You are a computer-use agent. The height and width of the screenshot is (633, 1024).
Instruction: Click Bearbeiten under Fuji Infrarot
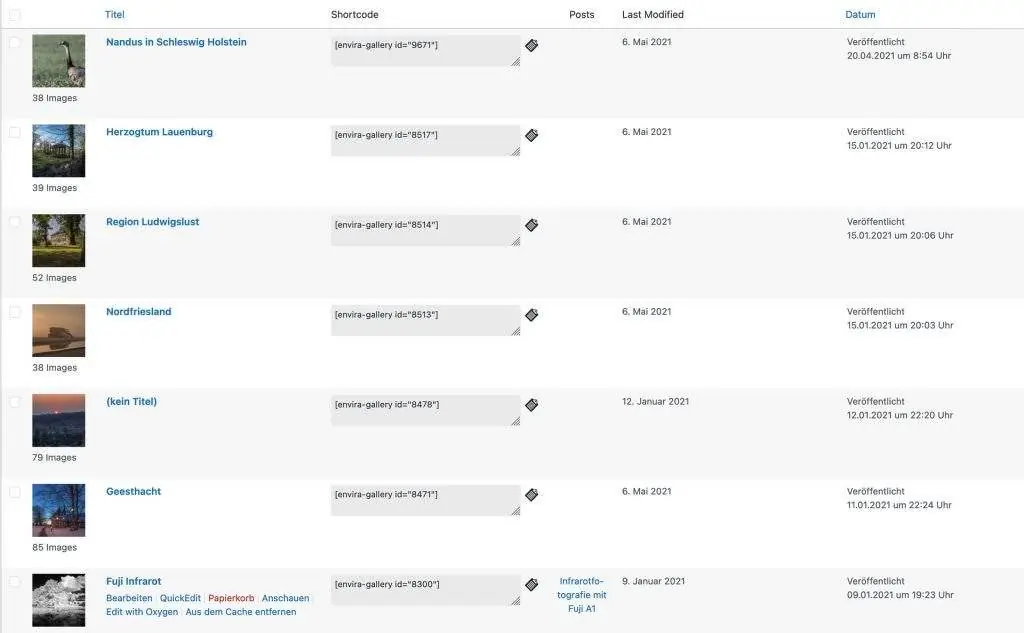coord(129,598)
